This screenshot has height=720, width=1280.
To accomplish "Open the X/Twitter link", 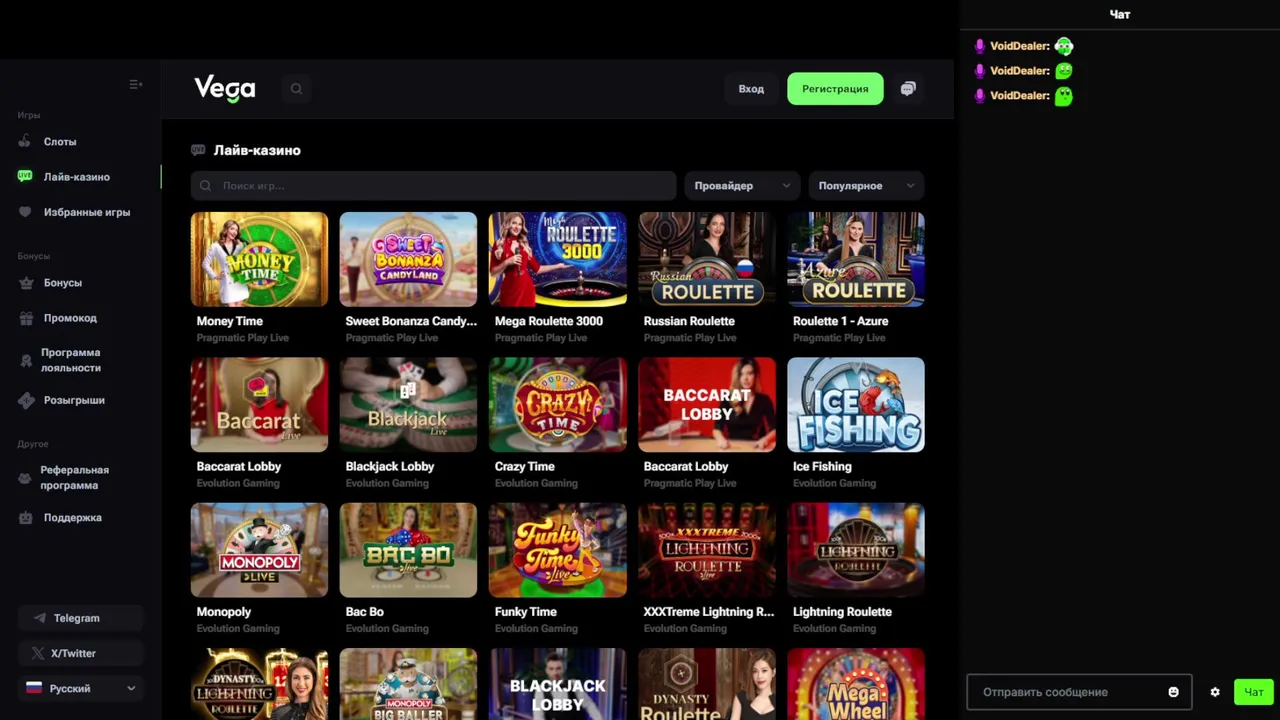I will (80, 653).
